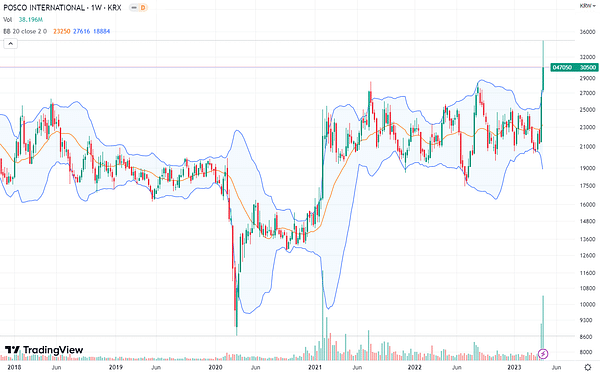Click the 25000 price axis label

(x=587, y=110)
